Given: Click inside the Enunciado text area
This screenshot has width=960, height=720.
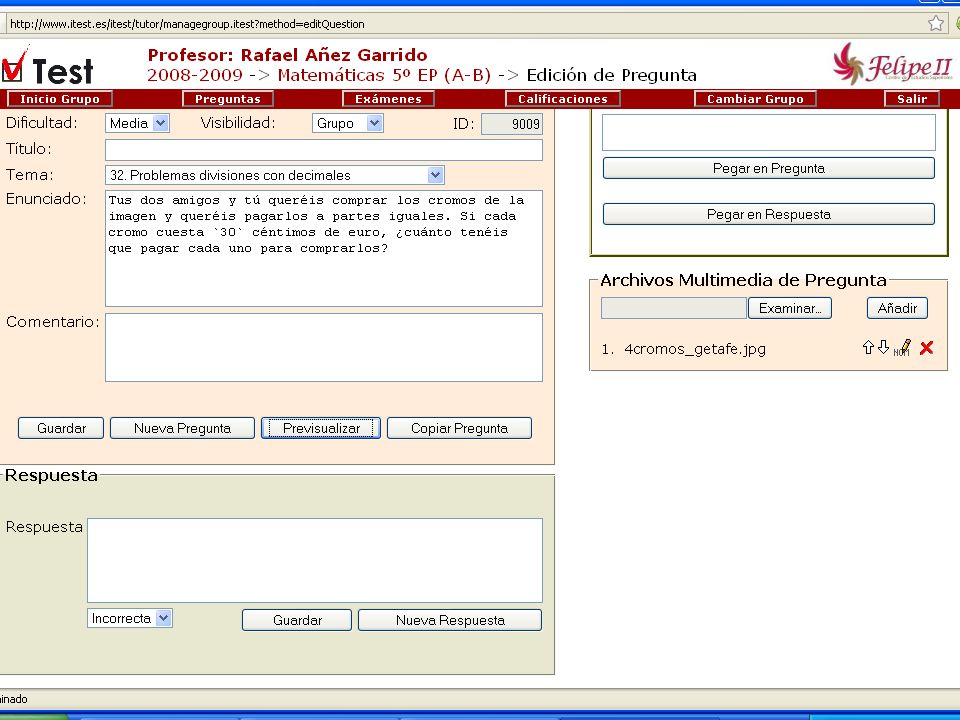Looking at the screenshot, I should [x=324, y=249].
